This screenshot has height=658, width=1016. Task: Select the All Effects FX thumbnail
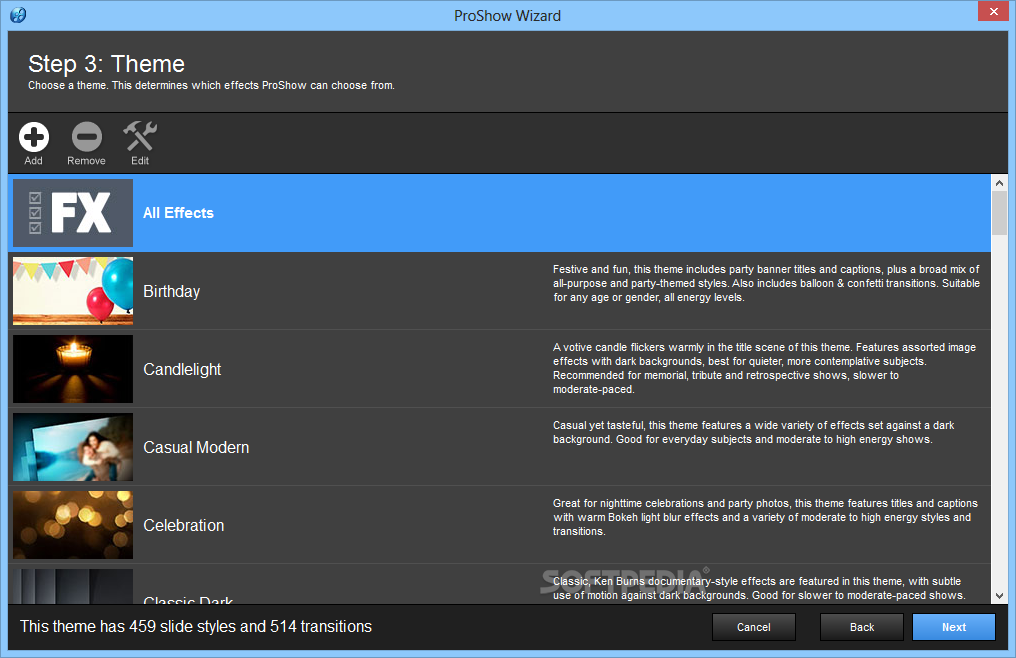click(x=73, y=213)
